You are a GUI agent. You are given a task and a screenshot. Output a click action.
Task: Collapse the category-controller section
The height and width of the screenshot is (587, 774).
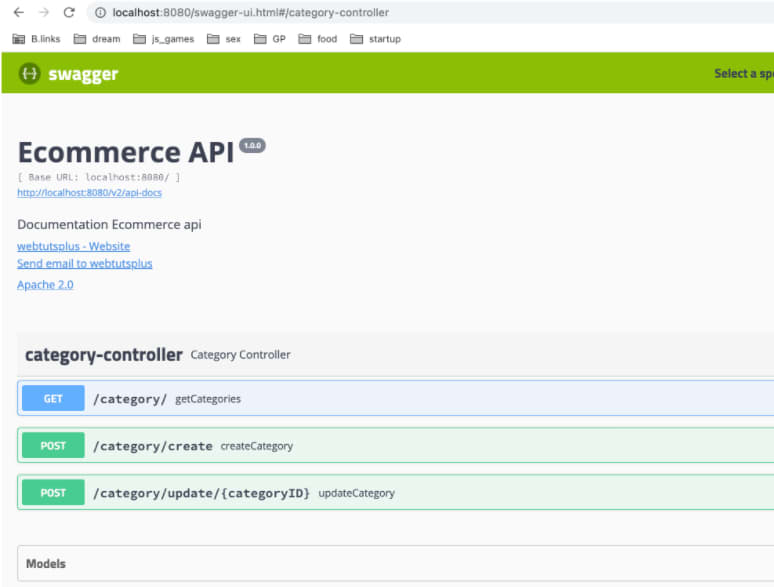[x=104, y=354]
